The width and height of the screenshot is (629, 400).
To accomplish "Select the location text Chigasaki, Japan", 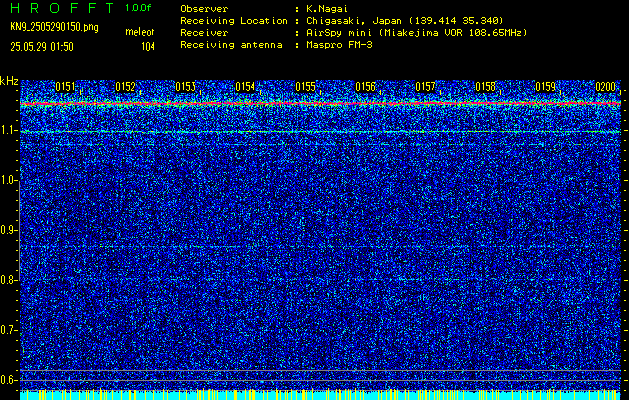I will [x=353, y=21].
